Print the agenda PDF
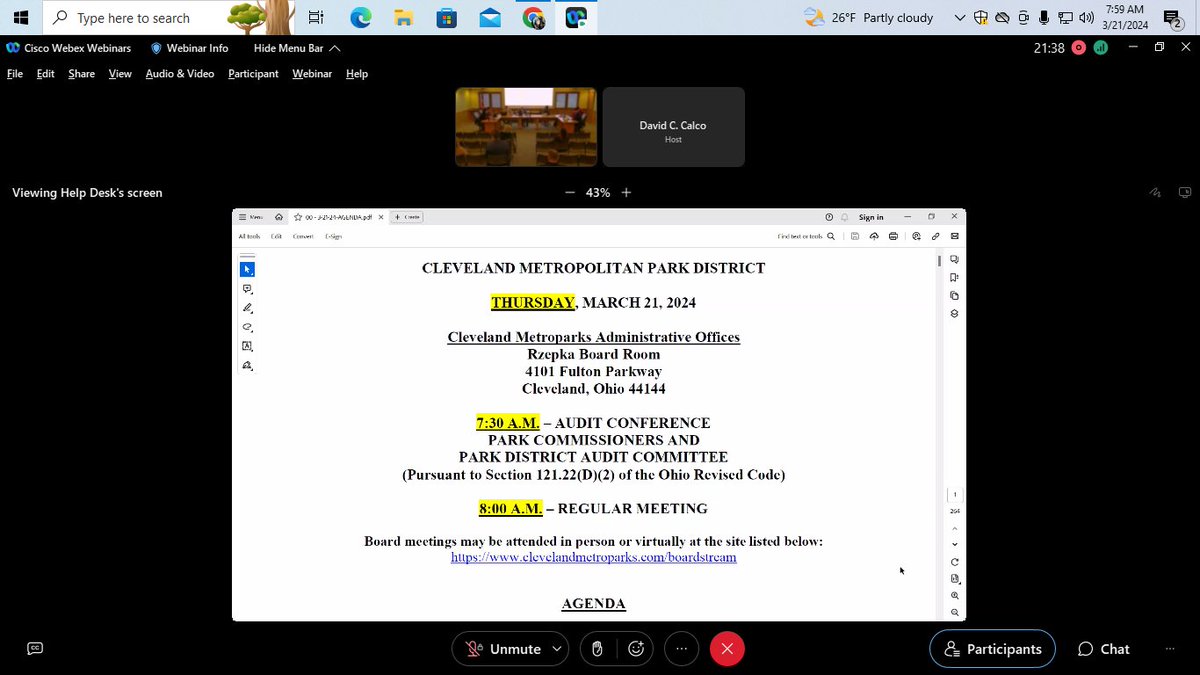 (892, 237)
